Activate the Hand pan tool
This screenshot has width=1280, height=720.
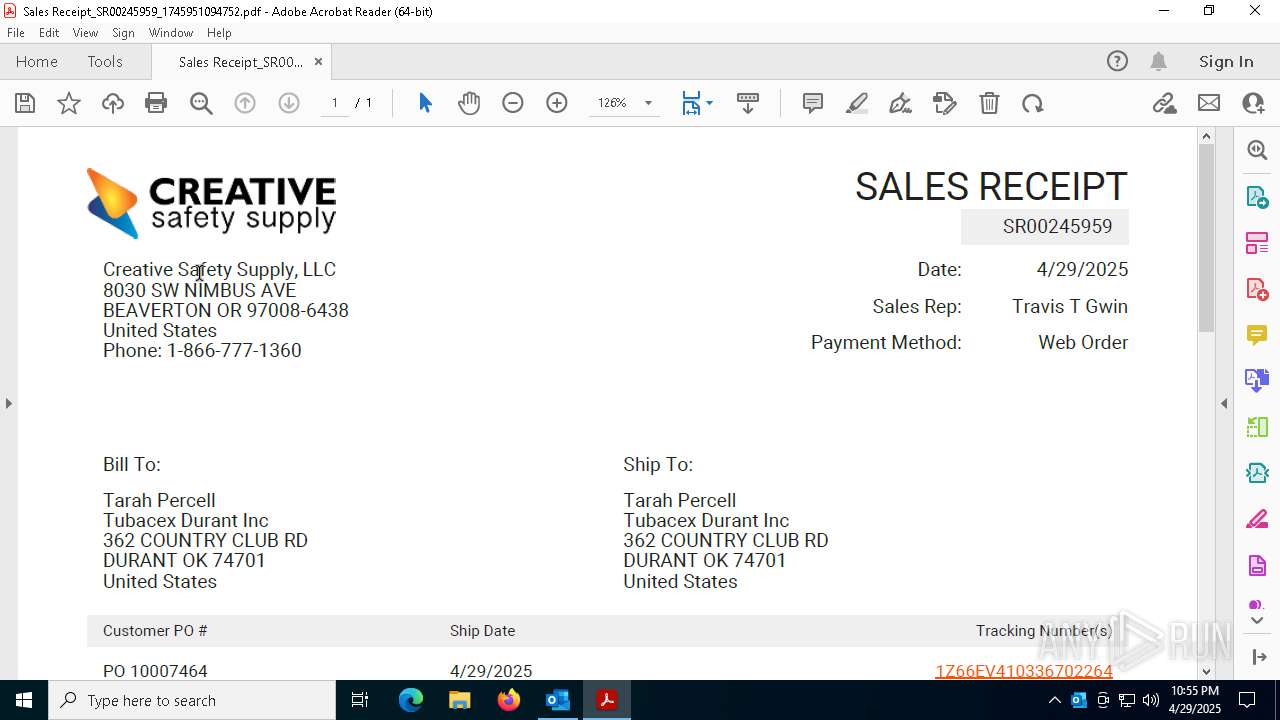[x=469, y=103]
